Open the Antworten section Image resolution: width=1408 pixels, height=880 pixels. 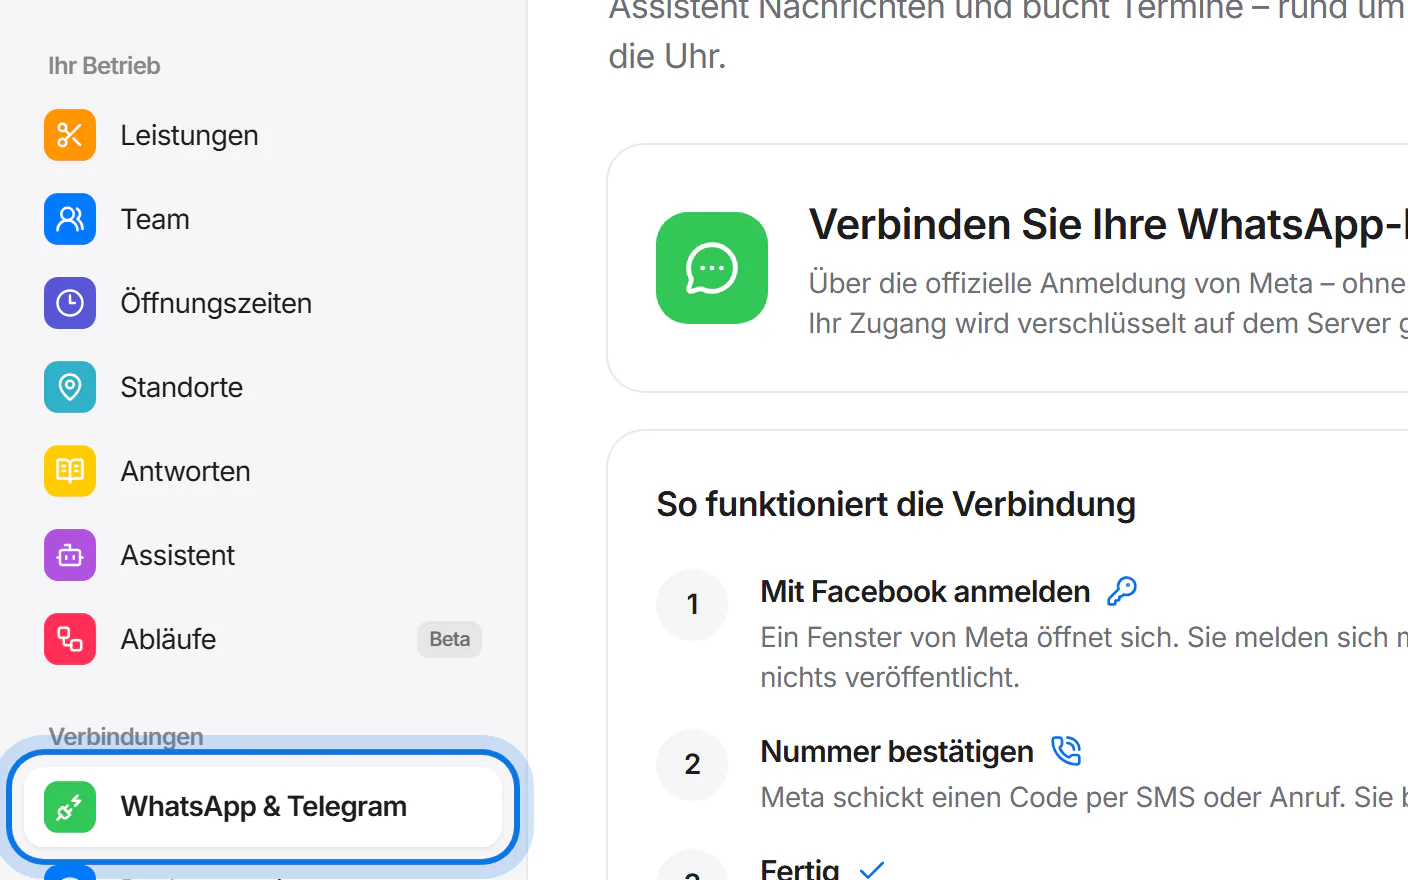click(263, 471)
